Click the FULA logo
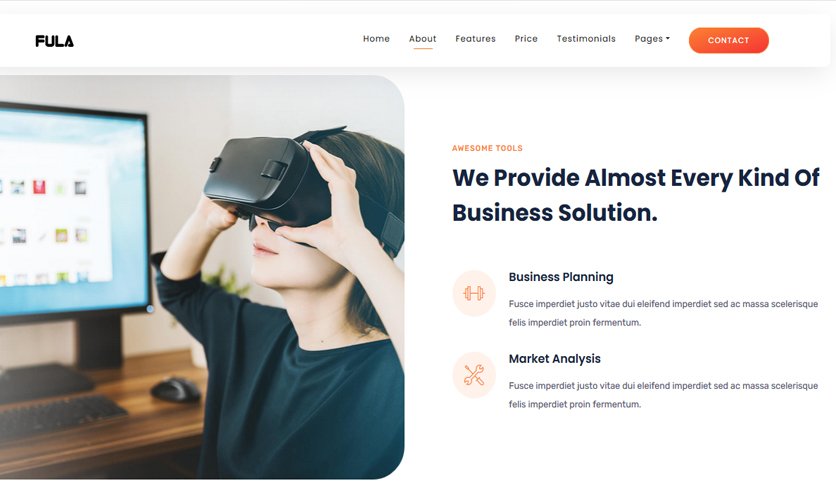The image size is (836, 484). point(54,41)
